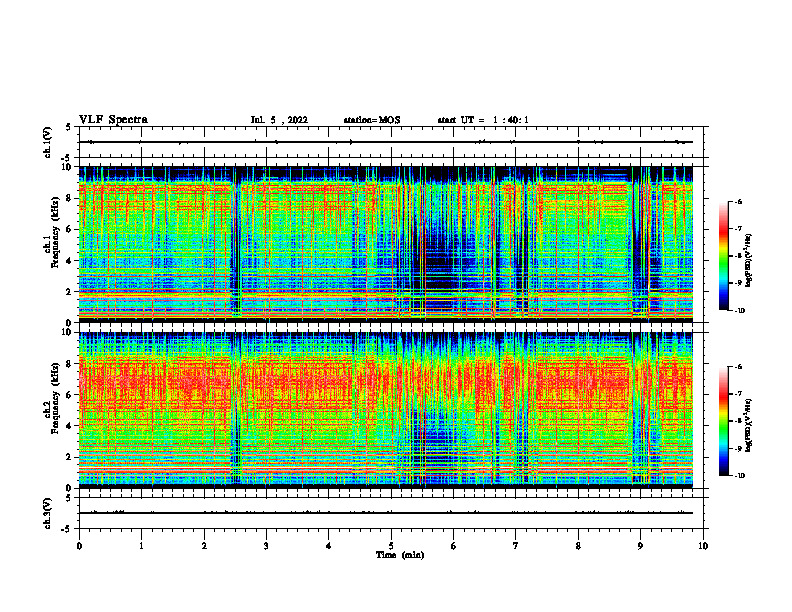Screen dimensions: 792x612
Task: Click the ch.1 spectrogram color scale bar
Action: [723, 256]
